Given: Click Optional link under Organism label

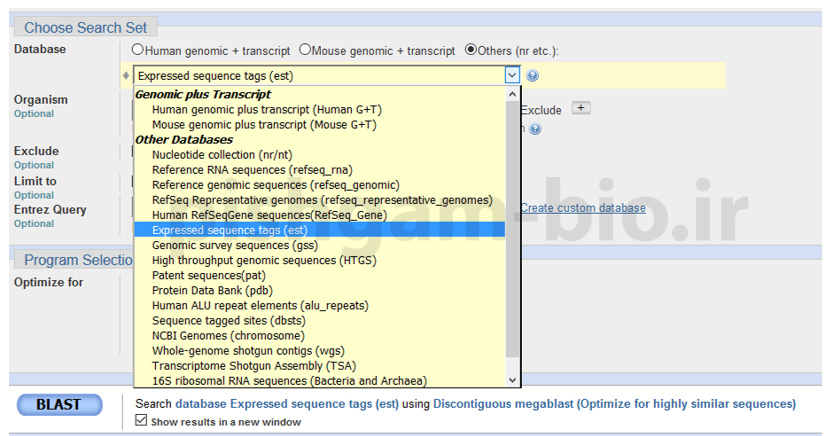Looking at the screenshot, I should click(34, 114).
